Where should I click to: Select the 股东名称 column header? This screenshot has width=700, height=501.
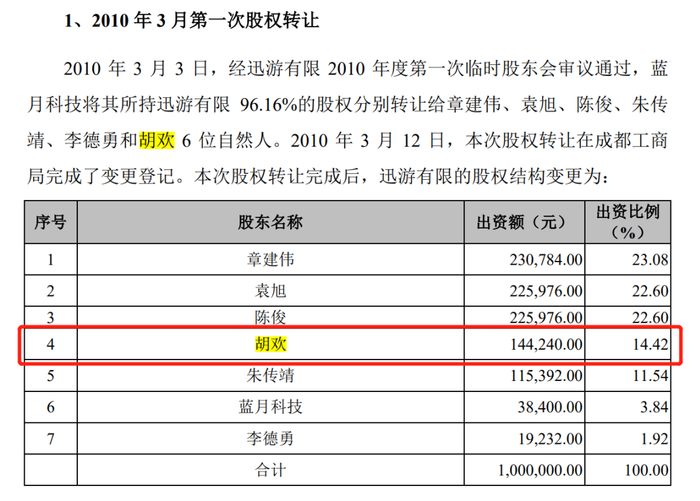[x=270, y=222]
